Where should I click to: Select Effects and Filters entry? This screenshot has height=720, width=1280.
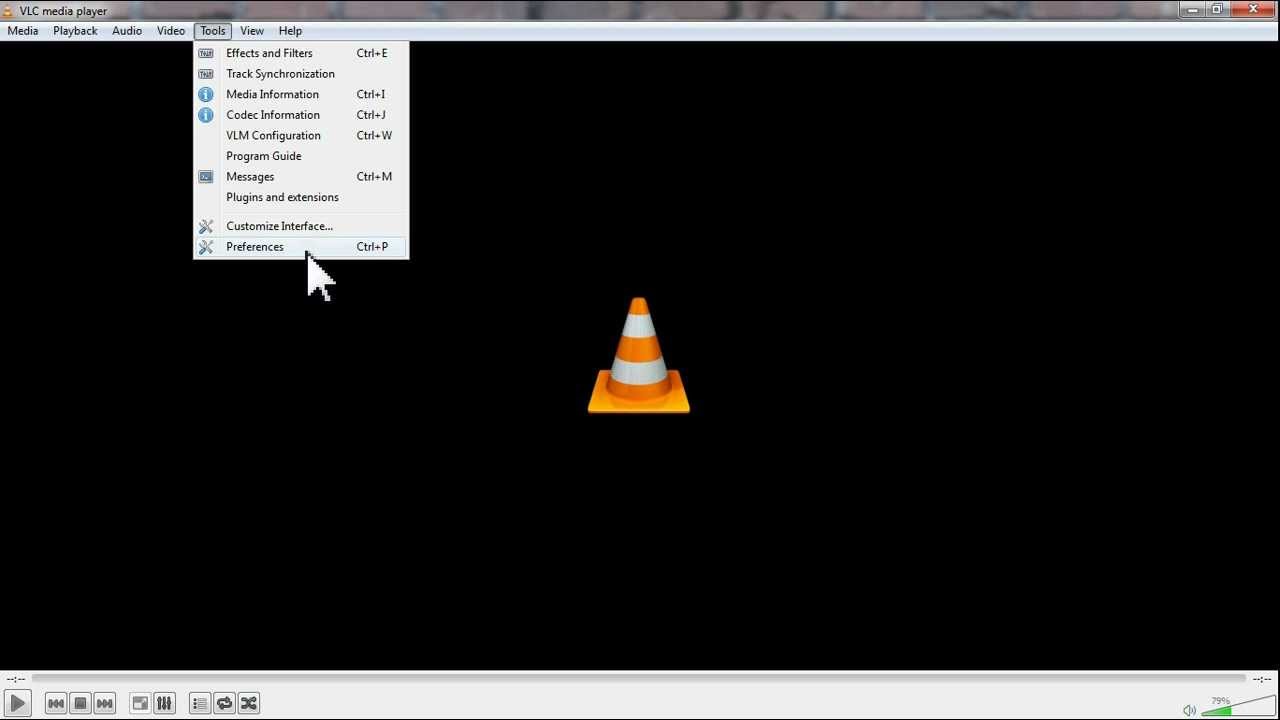pos(301,53)
